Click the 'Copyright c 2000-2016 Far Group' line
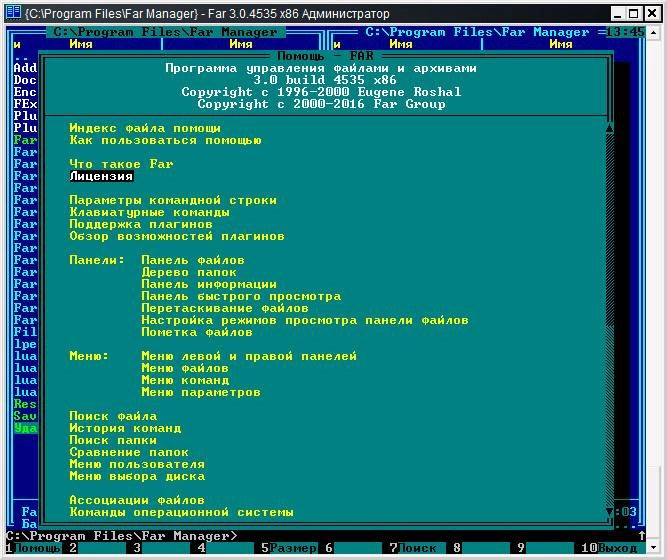This screenshot has height=560, width=667. [321, 104]
